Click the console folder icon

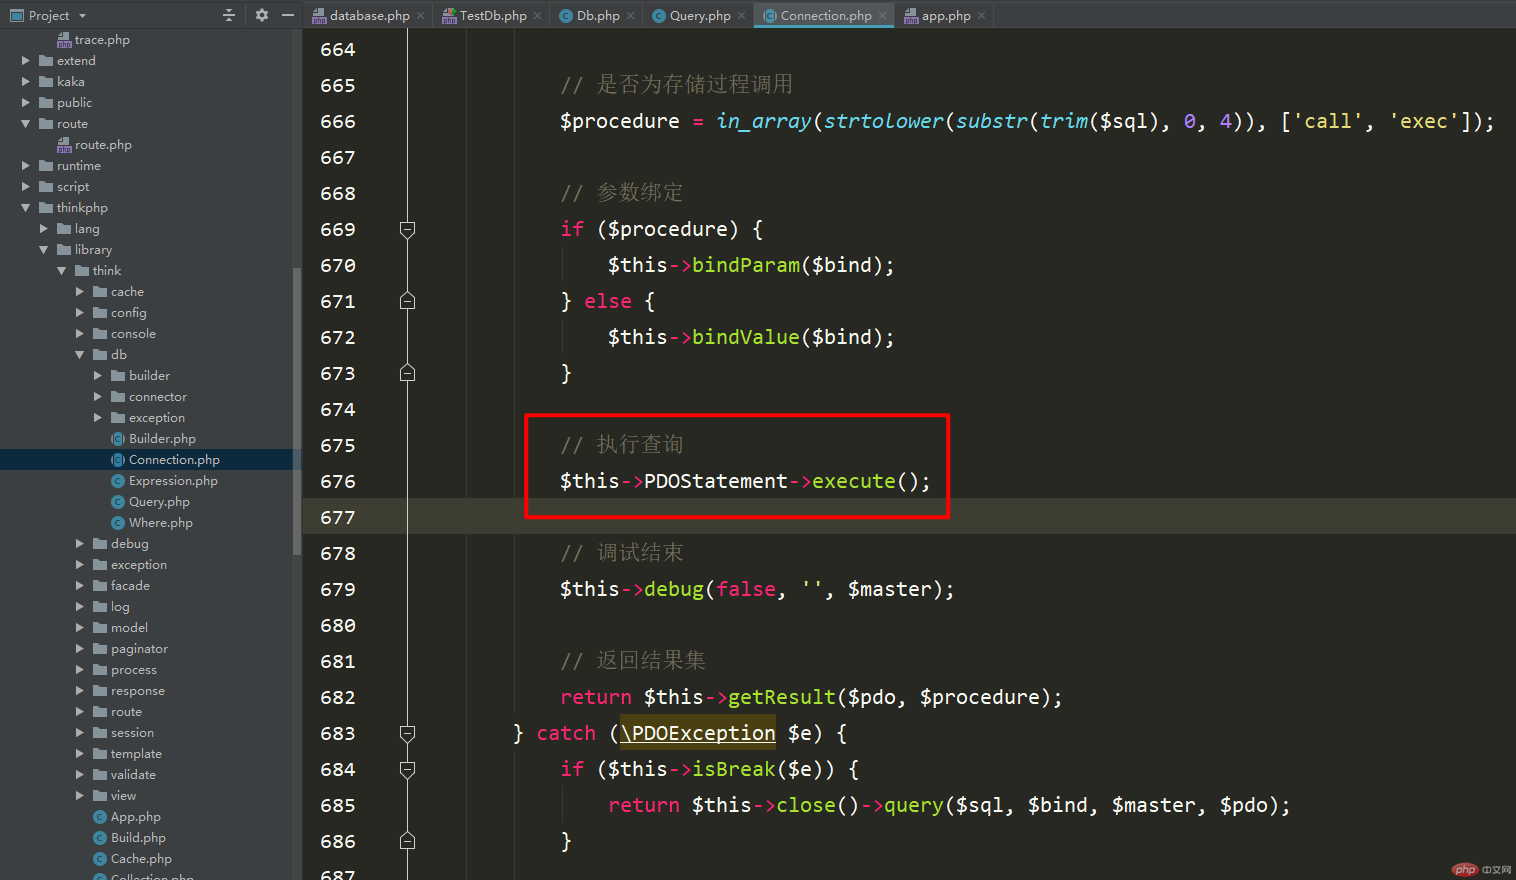coord(100,334)
